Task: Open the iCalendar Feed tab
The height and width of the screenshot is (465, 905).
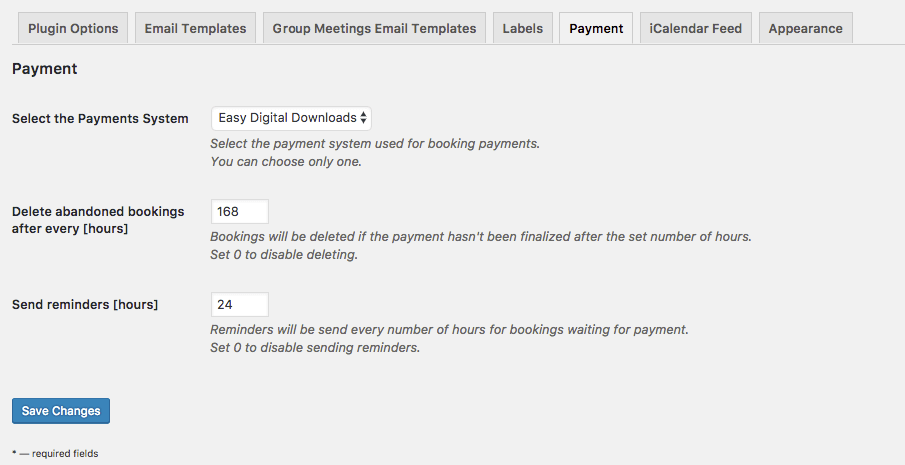Action: tap(695, 28)
